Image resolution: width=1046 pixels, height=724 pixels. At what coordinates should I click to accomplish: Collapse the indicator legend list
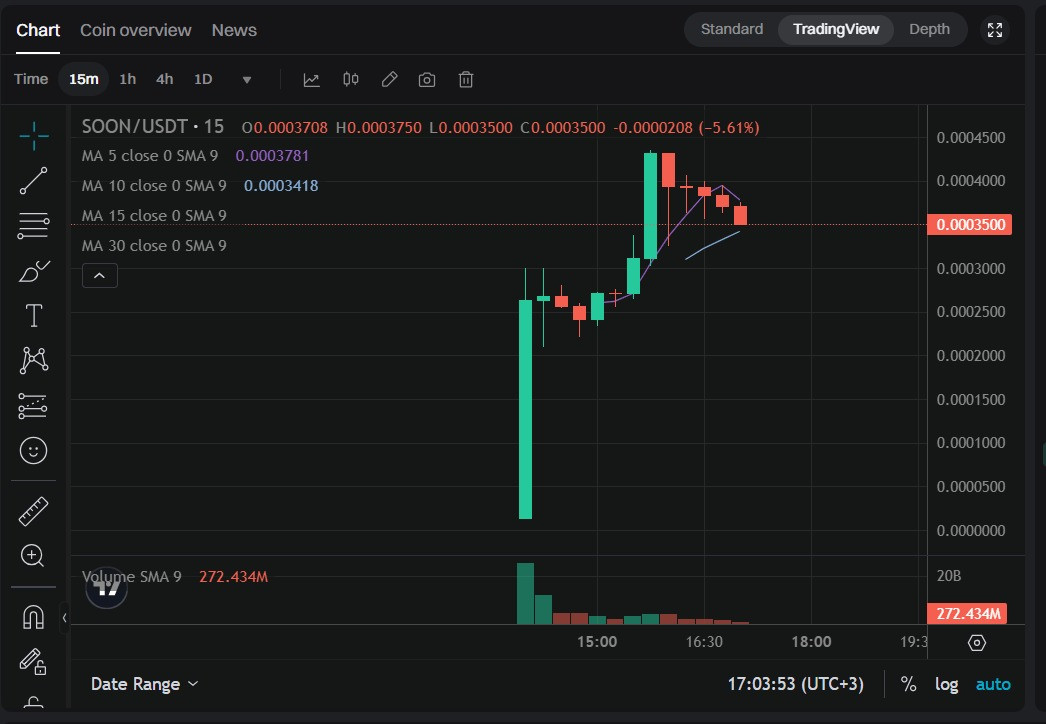tap(100, 276)
